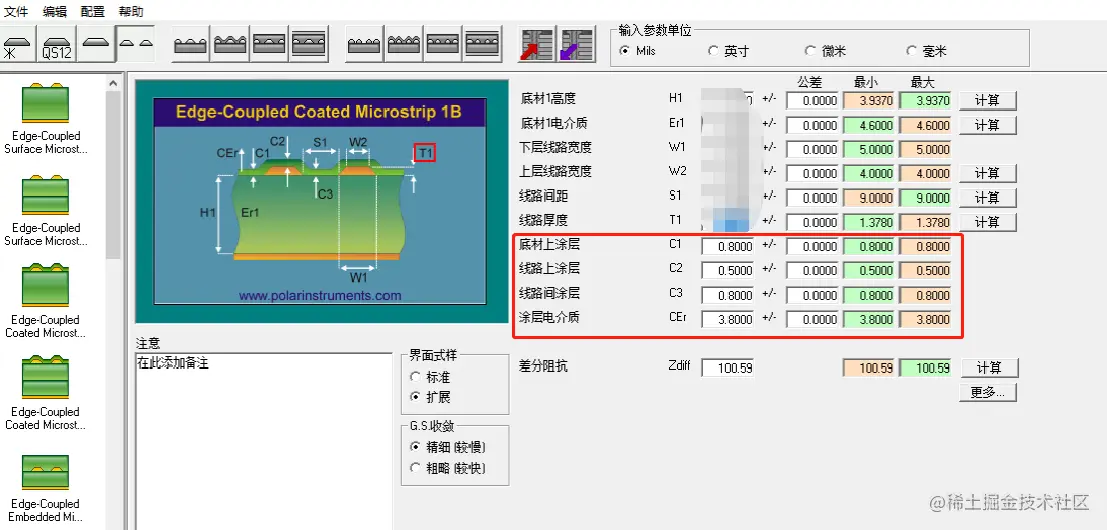Click the Edge-Coupled Coated Microstrip 1B diagram

pos(320,201)
